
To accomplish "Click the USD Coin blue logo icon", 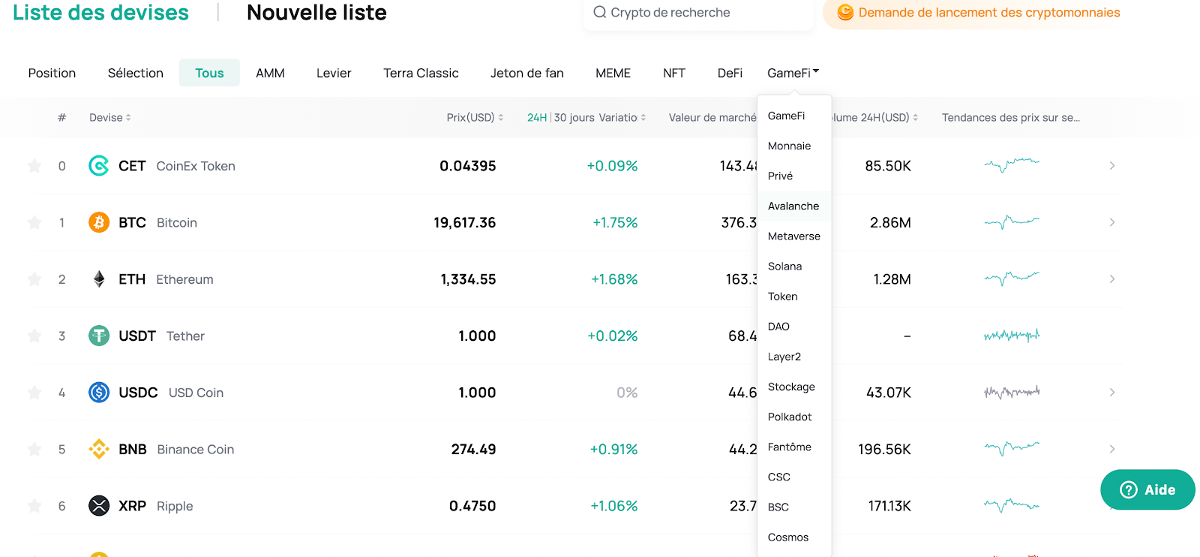I will (x=99, y=392).
